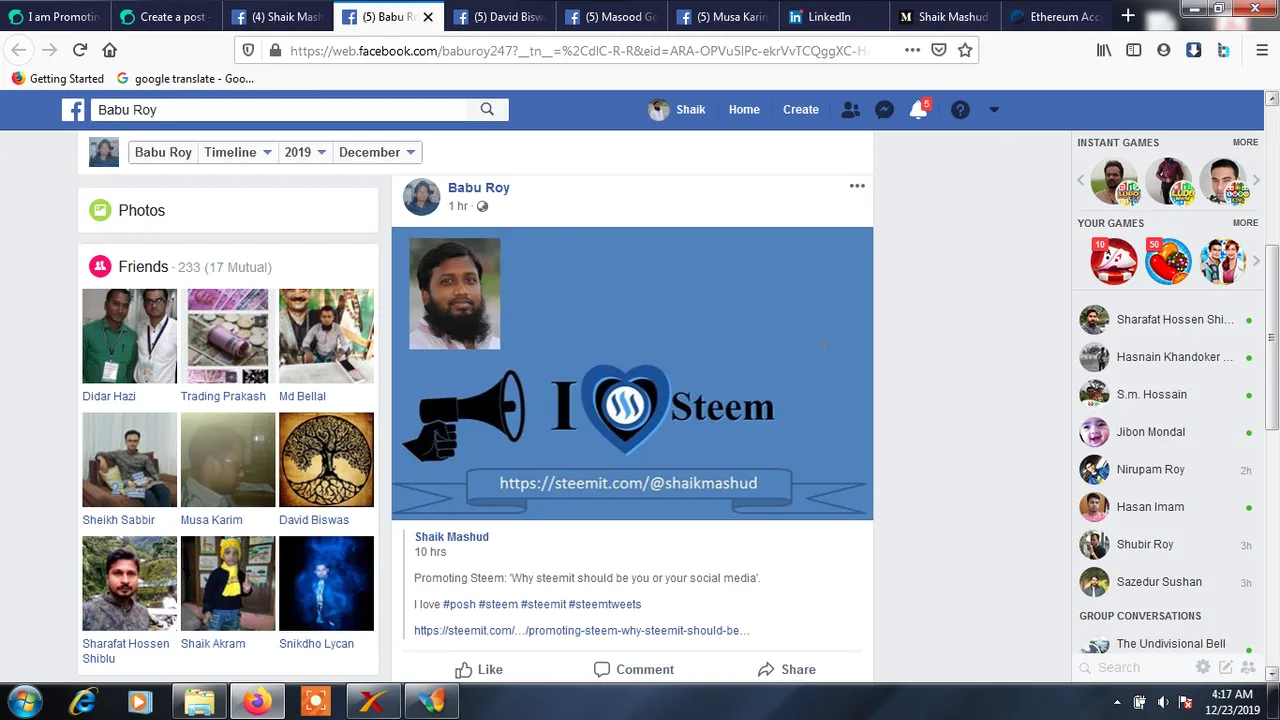Click Babu Roy profile button

click(163, 152)
